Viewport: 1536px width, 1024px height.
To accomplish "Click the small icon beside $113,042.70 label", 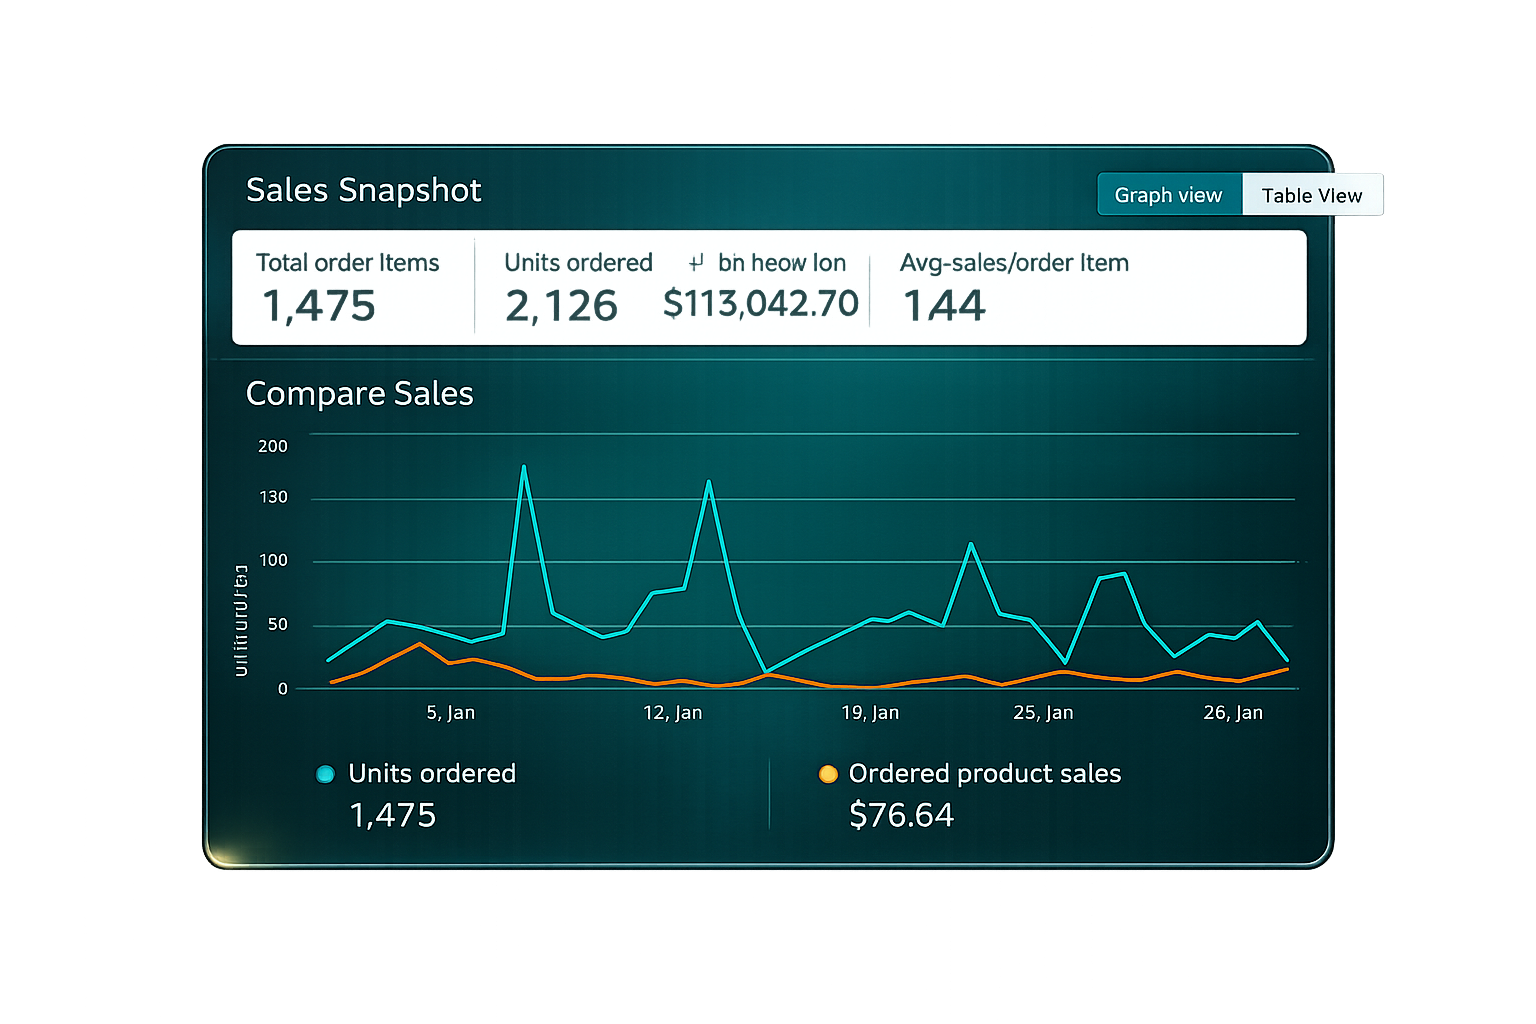I will click(x=696, y=263).
